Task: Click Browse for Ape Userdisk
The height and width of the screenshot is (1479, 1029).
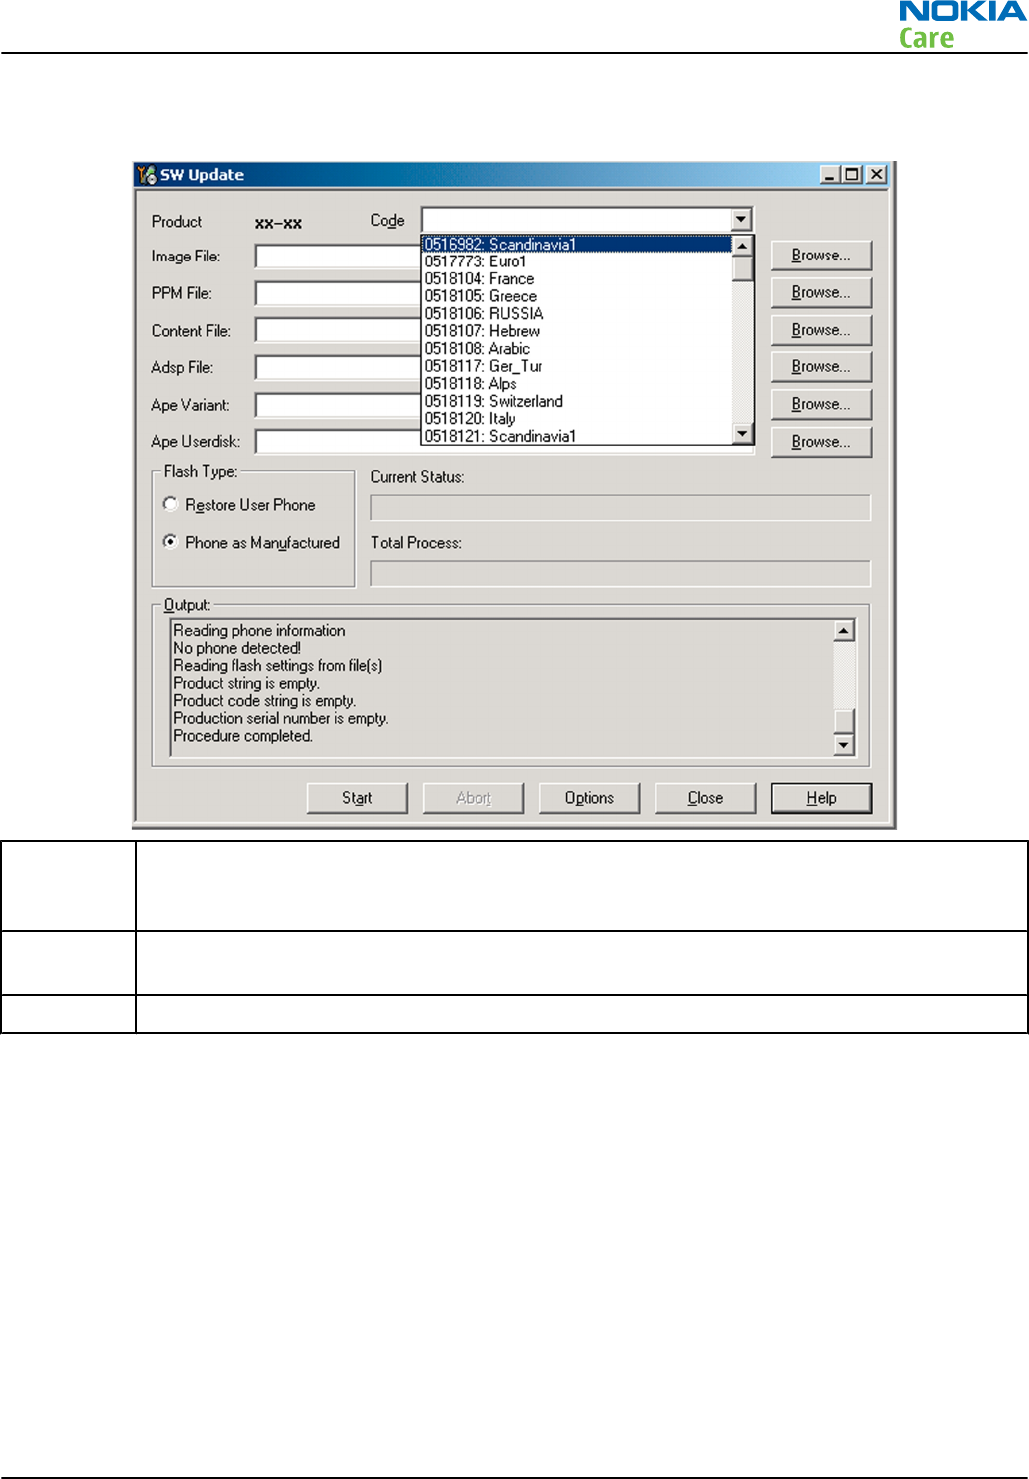Action: click(x=821, y=442)
